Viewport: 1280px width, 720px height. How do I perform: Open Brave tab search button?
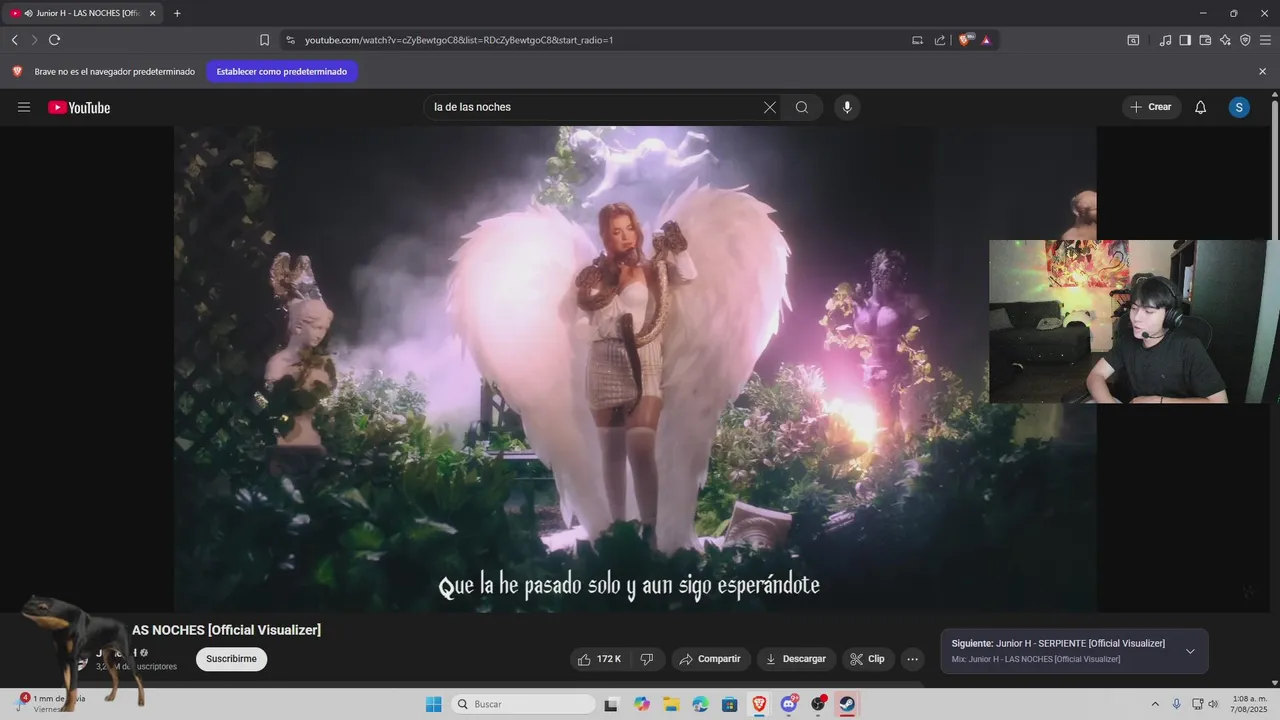[1133, 40]
